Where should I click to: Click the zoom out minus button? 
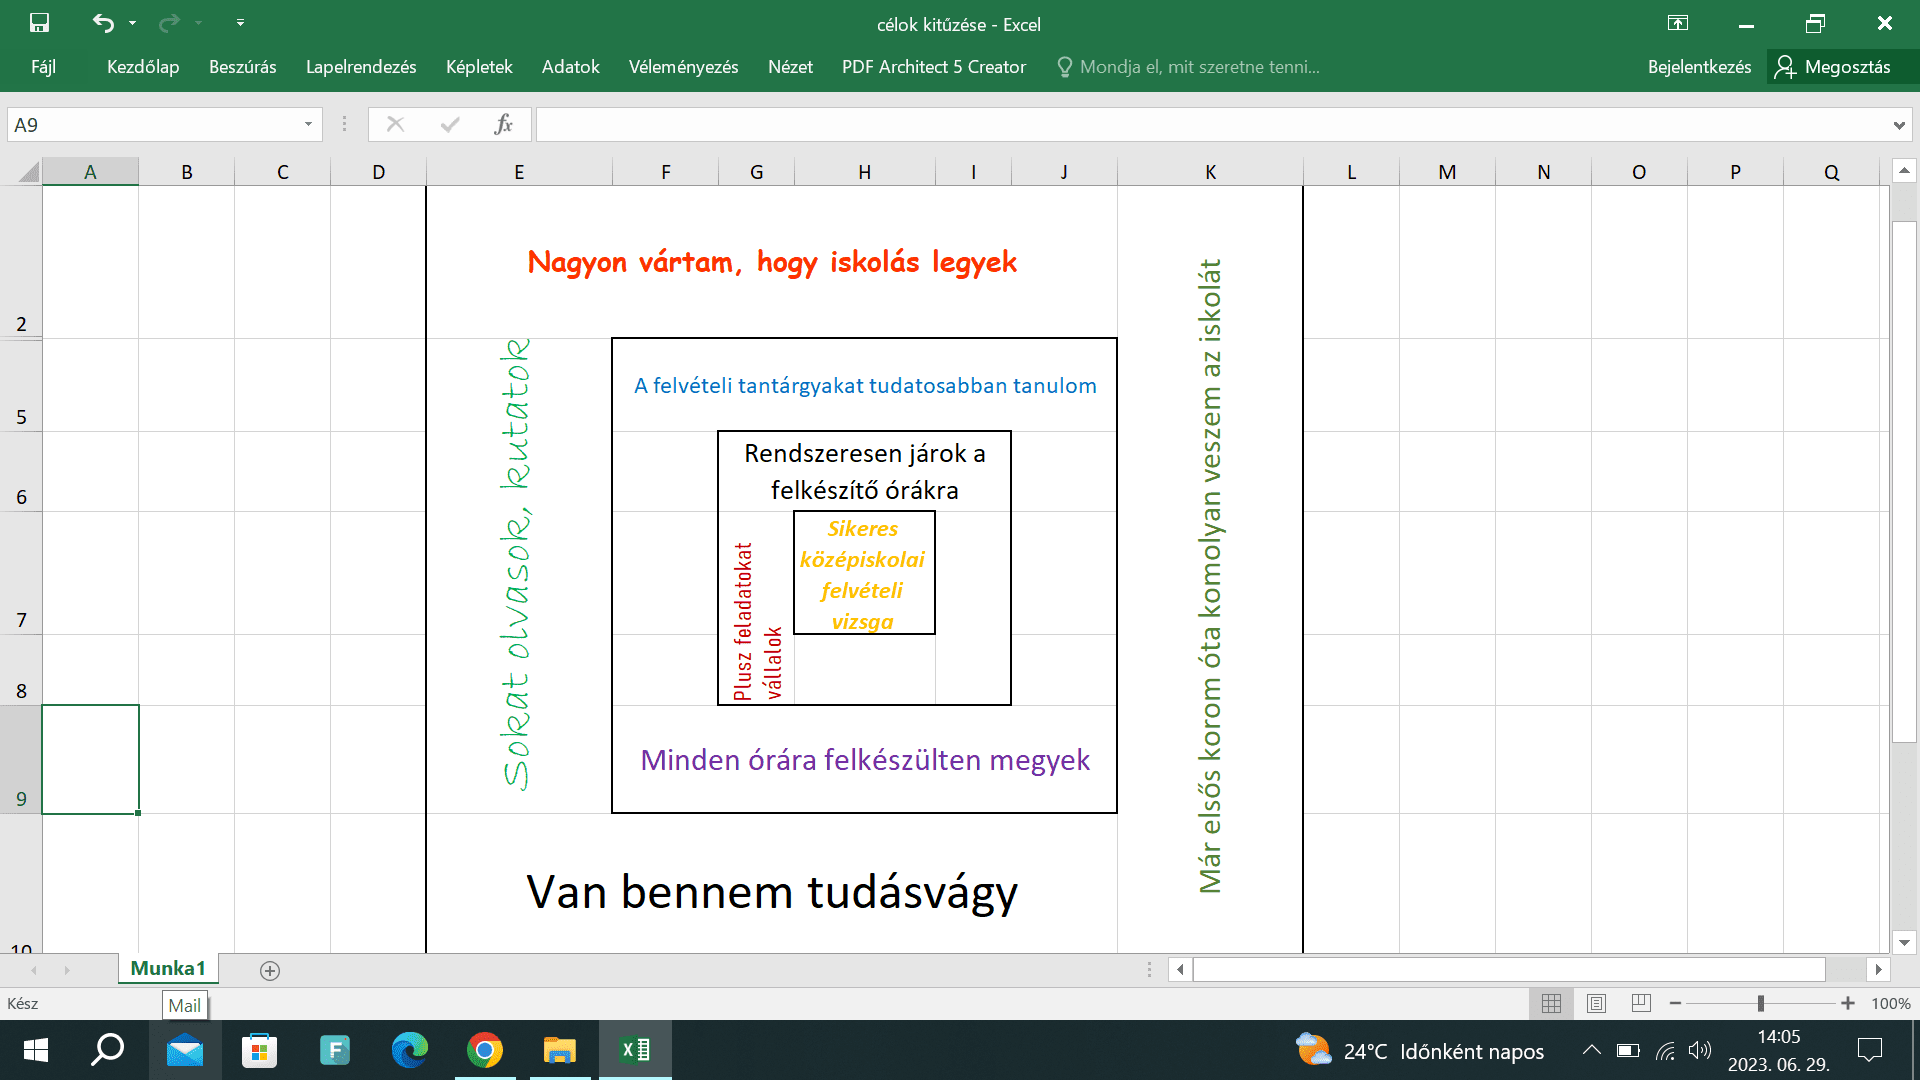pos(1676,1003)
